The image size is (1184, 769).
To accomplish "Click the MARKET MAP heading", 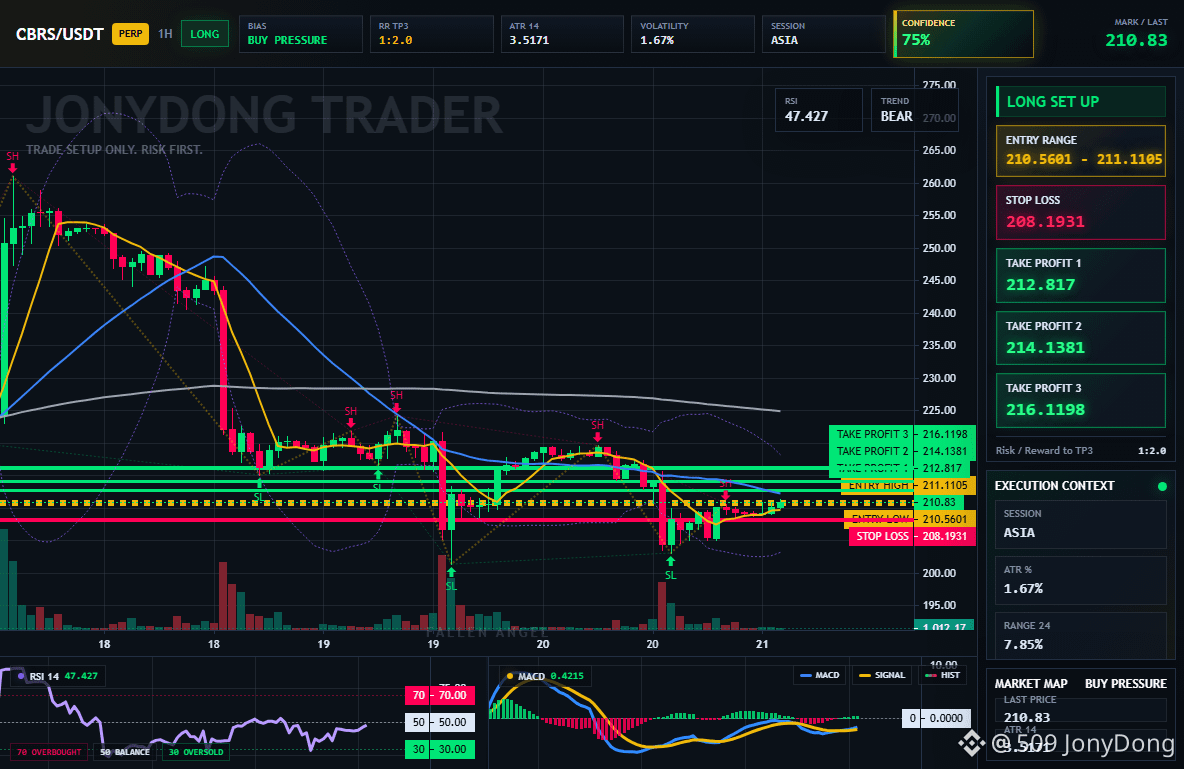I will 1031,684.
